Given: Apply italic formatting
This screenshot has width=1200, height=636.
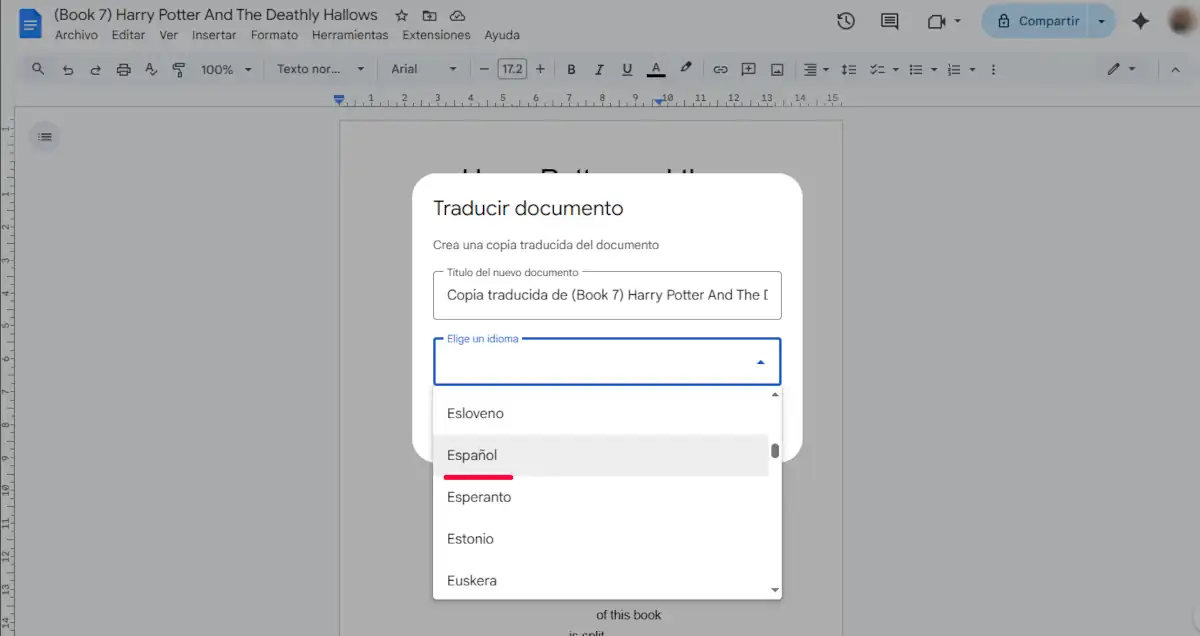Looking at the screenshot, I should click(x=599, y=69).
